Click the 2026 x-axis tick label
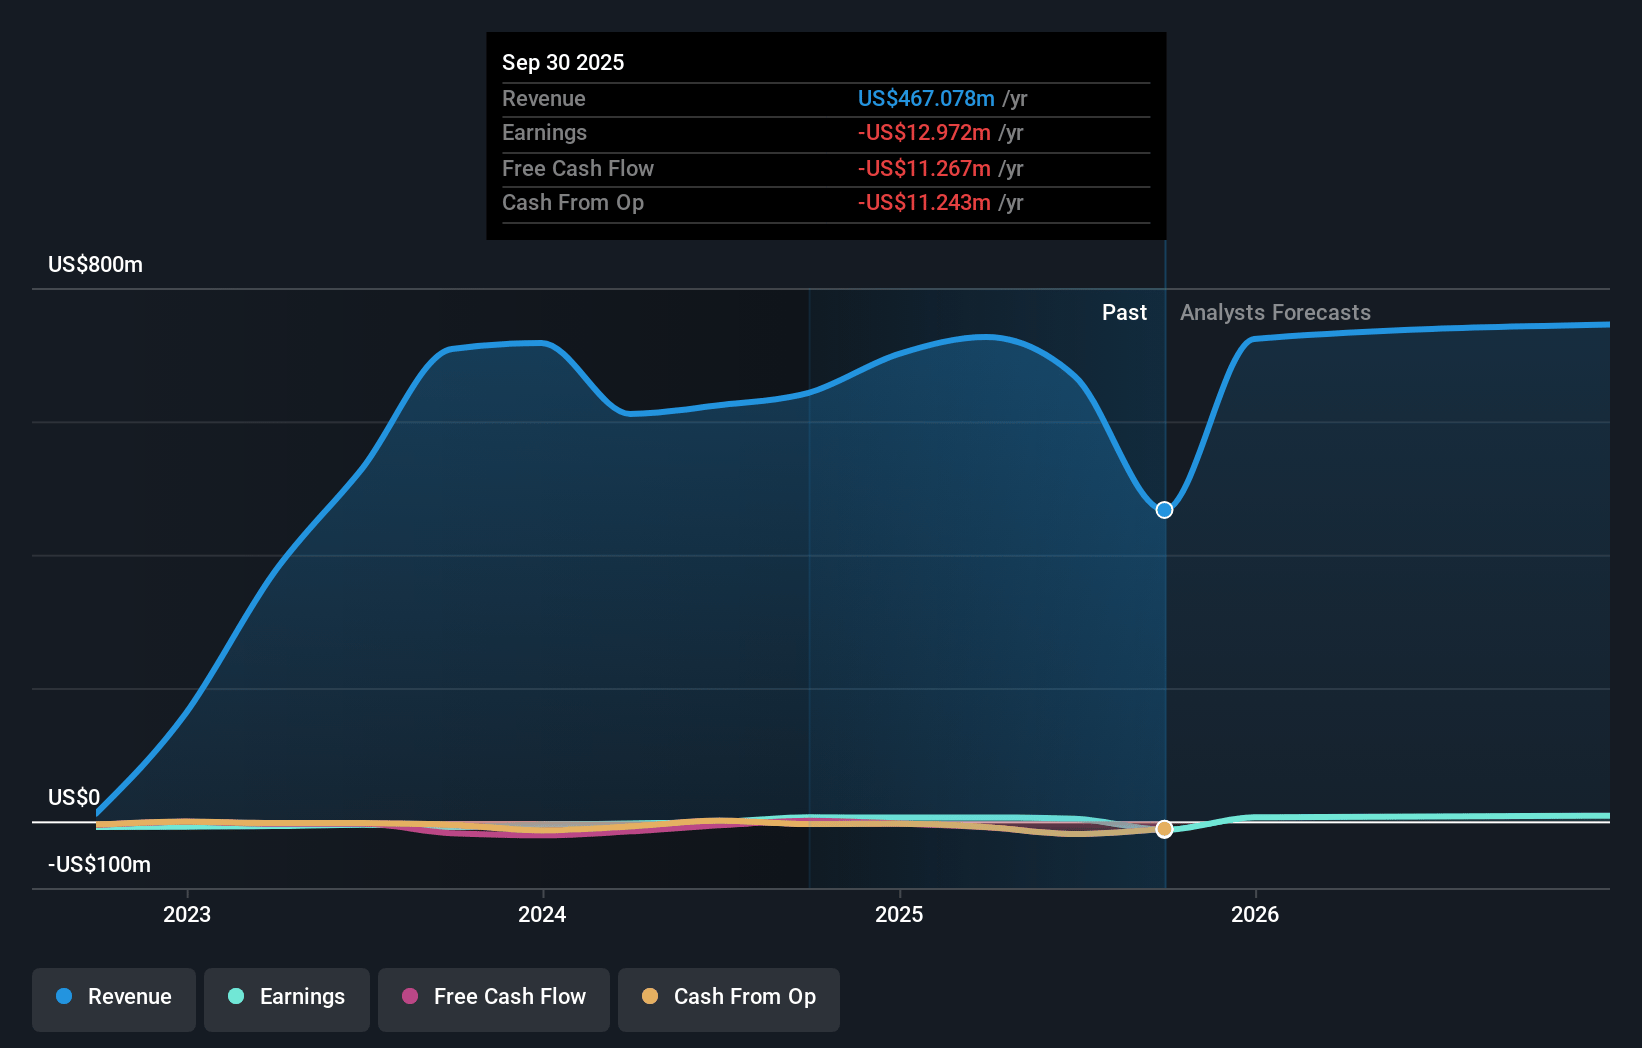The image size is (1642, 1048). pos(1255,914)
